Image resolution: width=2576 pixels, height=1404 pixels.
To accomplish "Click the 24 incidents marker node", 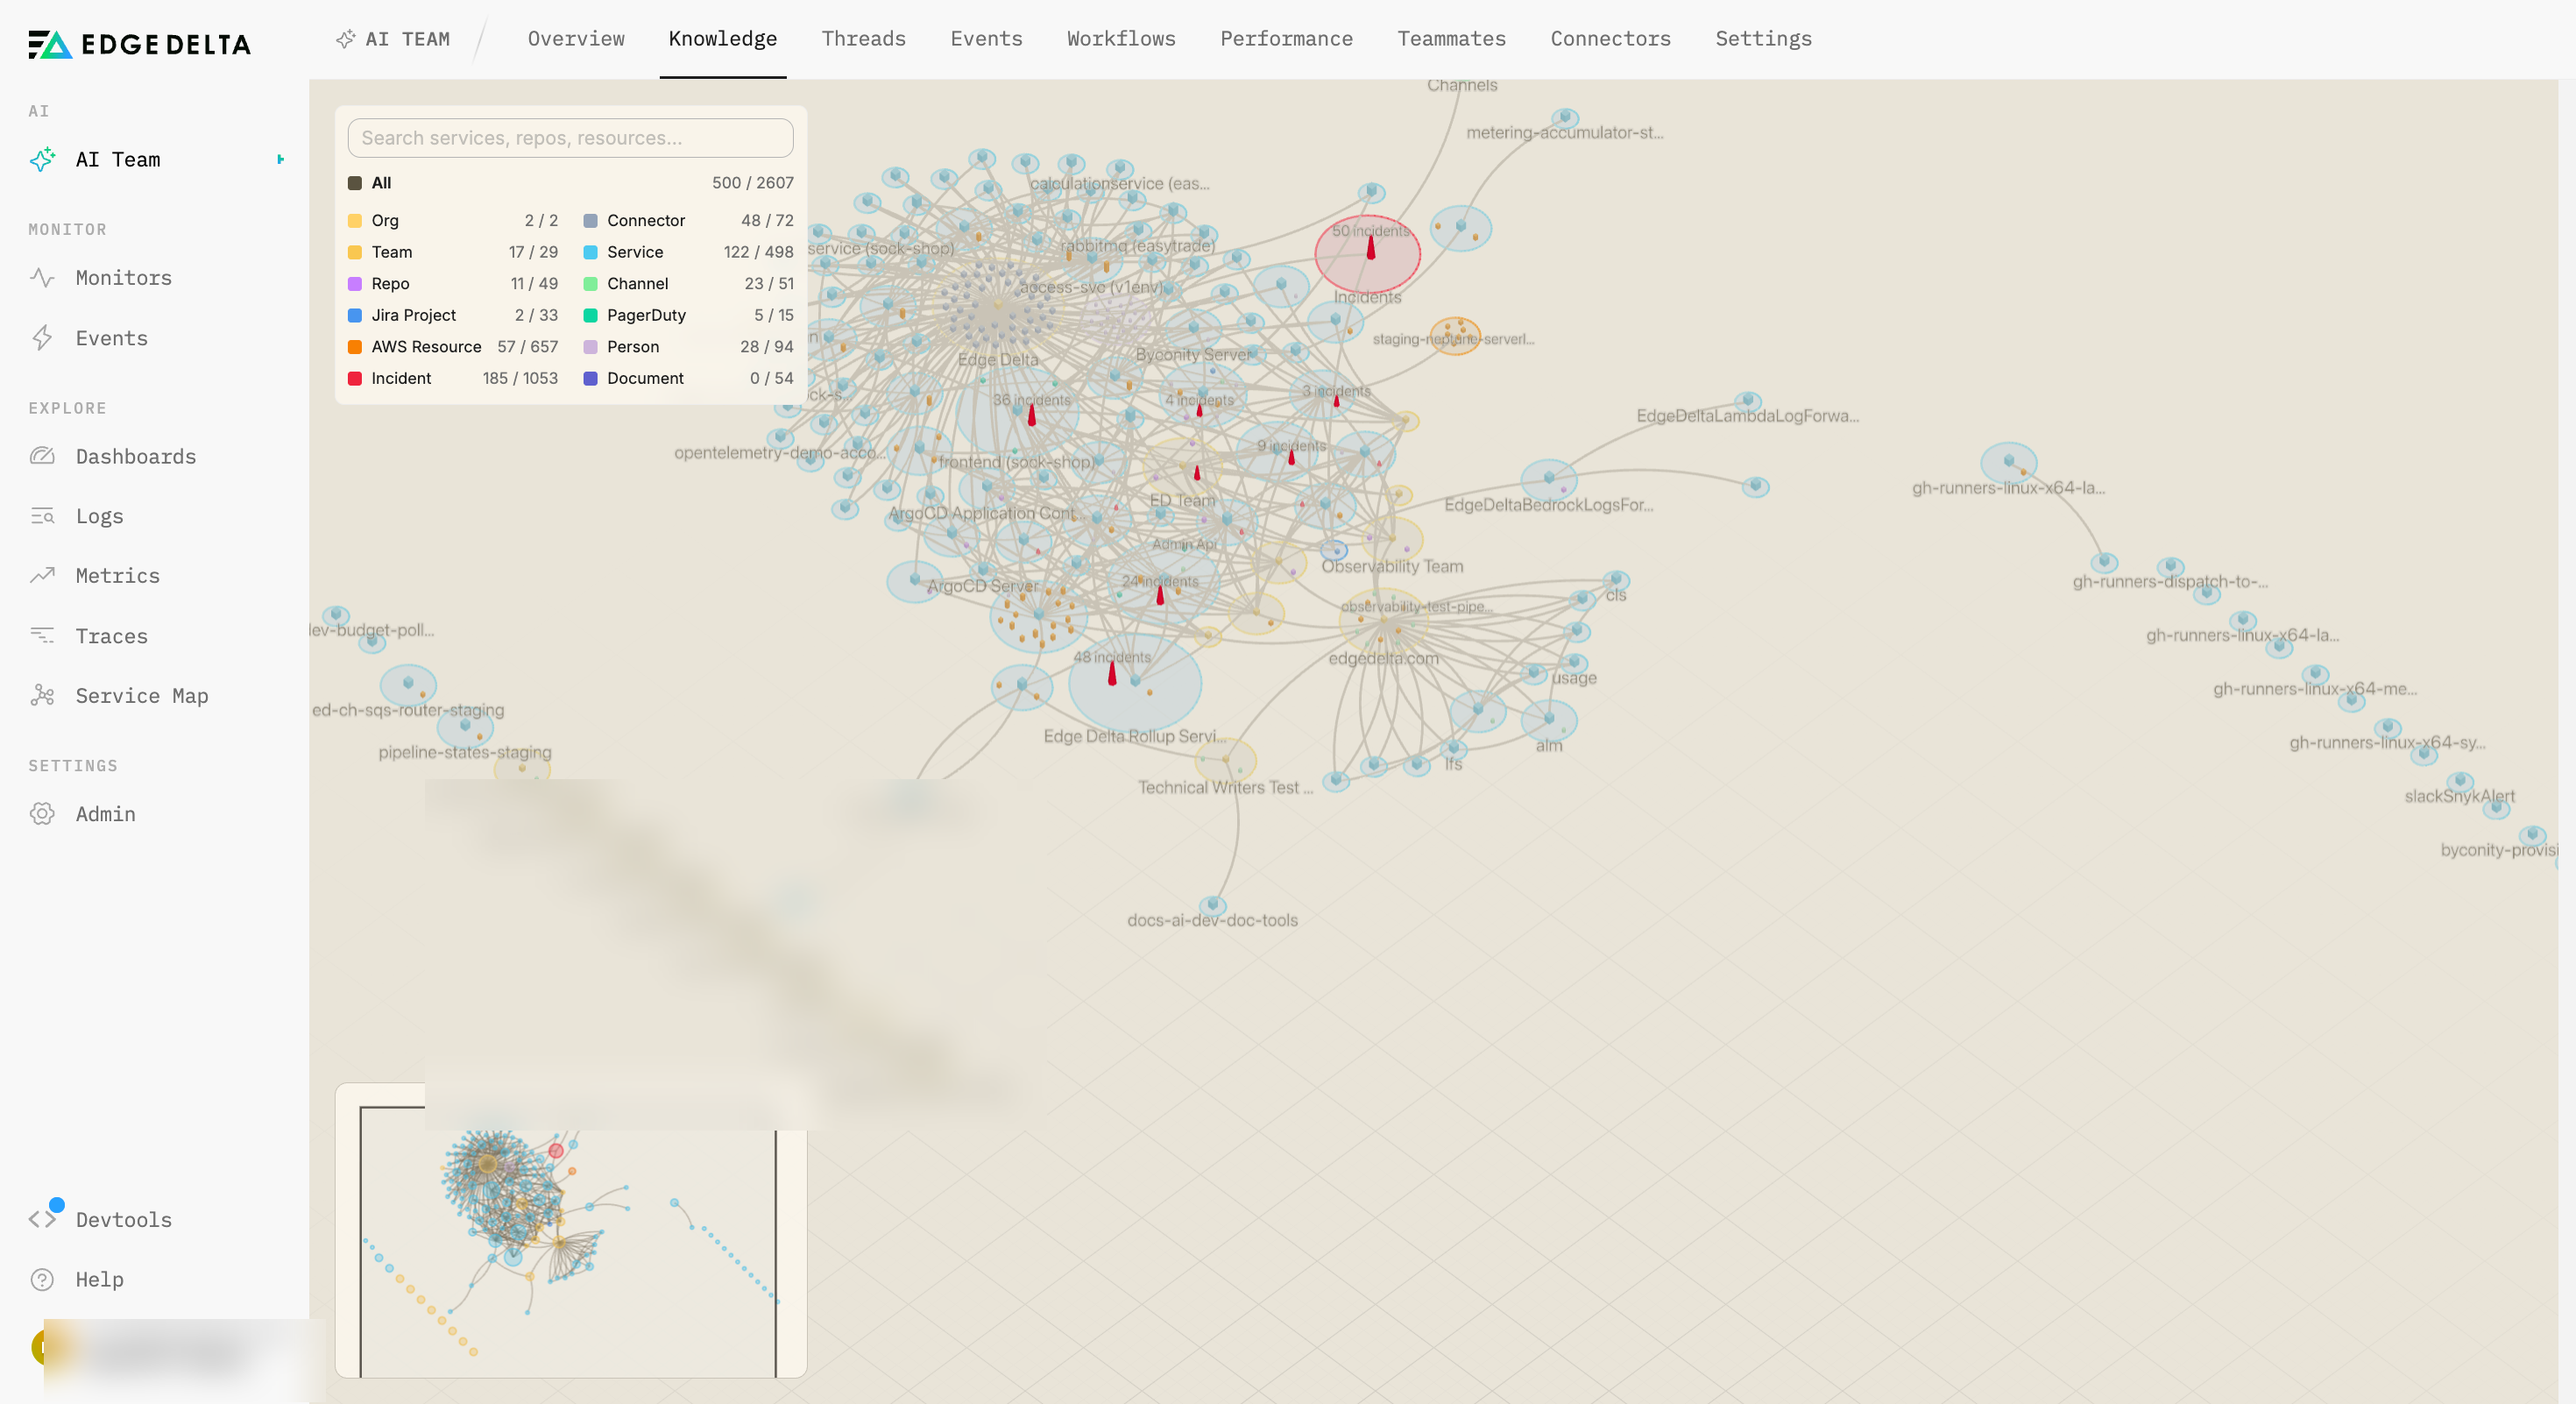I will pos(1160,595).
